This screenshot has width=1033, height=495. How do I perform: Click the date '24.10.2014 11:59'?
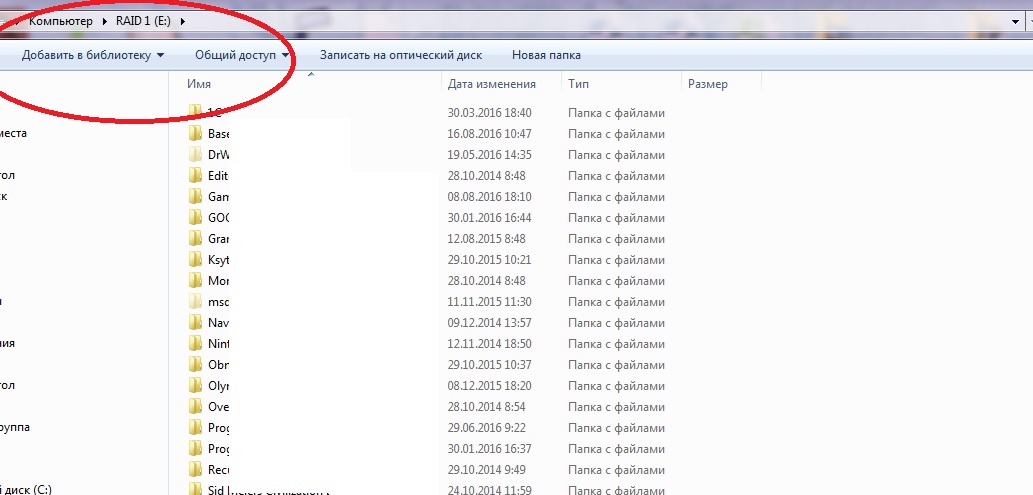[x=489, y=490]
